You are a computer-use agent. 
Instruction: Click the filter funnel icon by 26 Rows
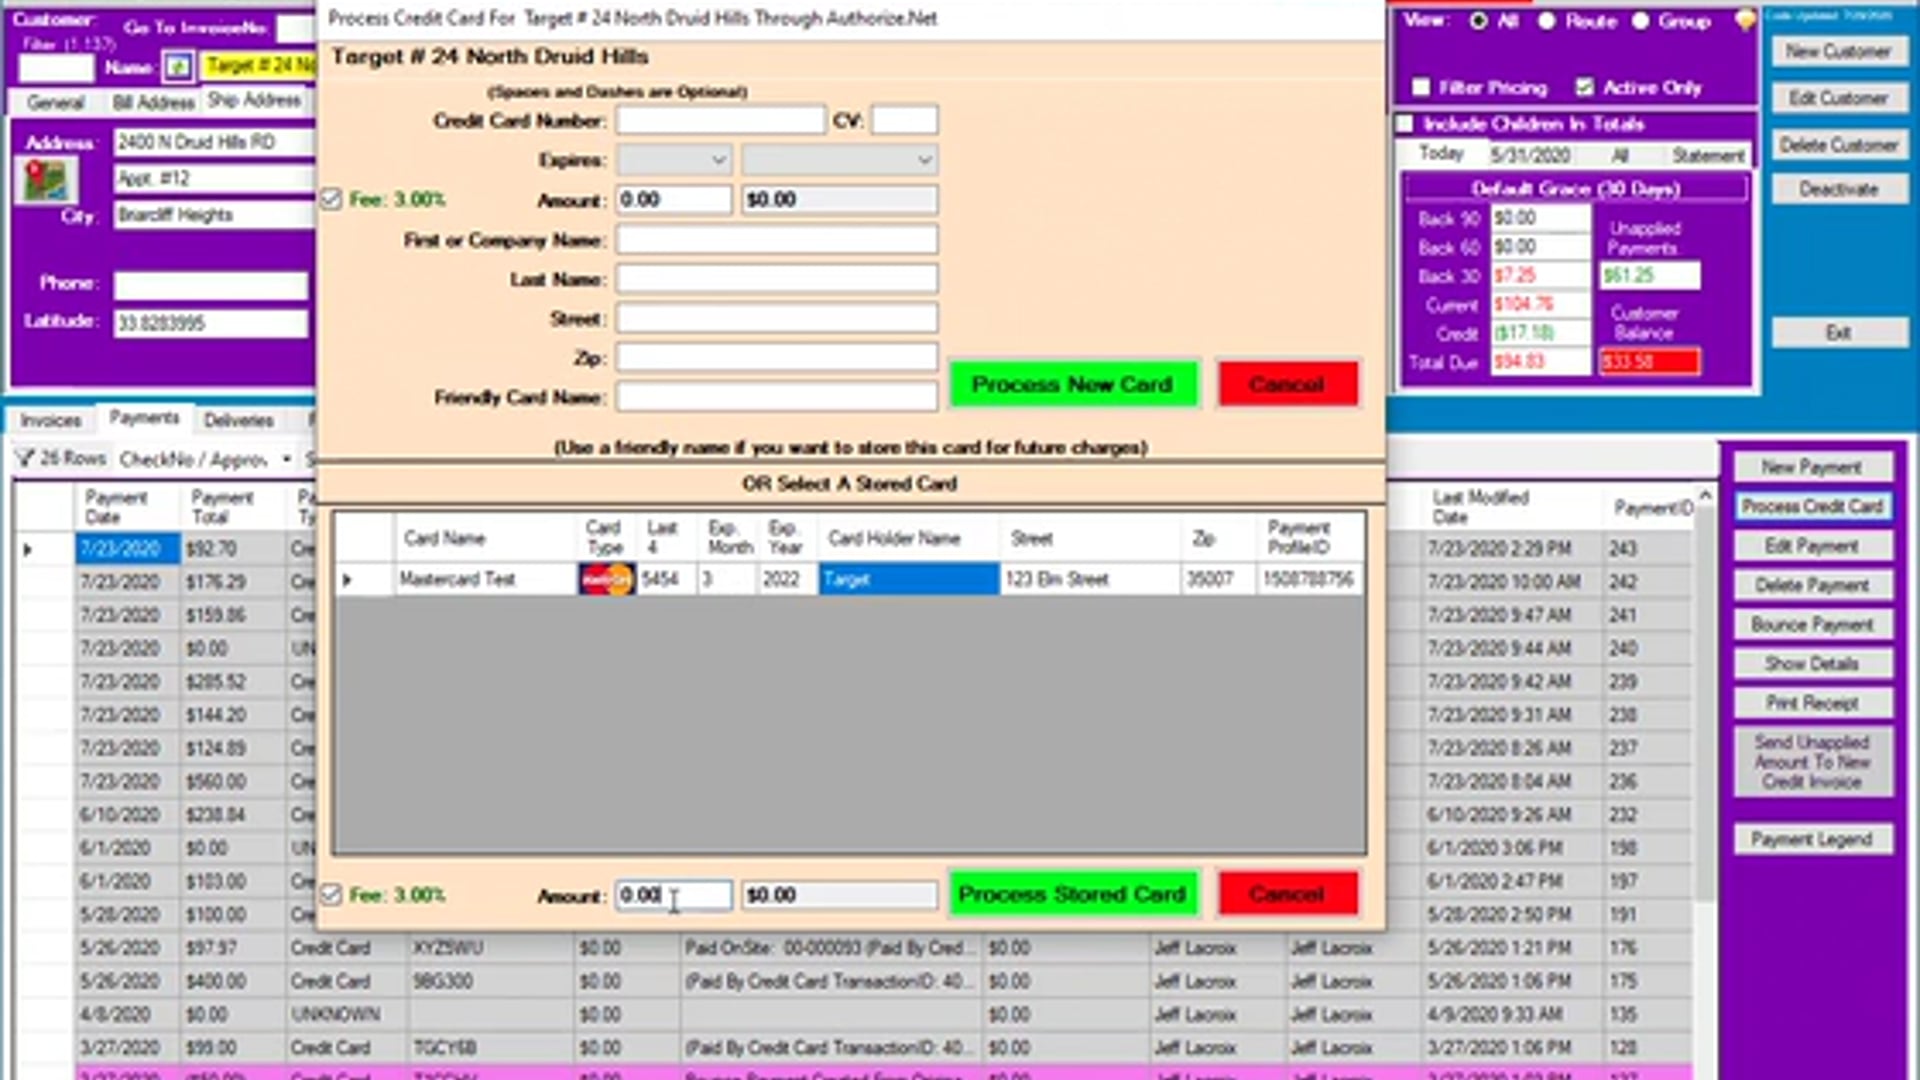pyautogui.click(x=25, y=459)
